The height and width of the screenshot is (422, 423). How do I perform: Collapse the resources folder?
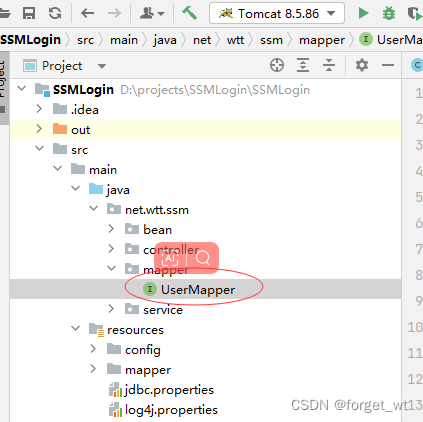(76, 329)
